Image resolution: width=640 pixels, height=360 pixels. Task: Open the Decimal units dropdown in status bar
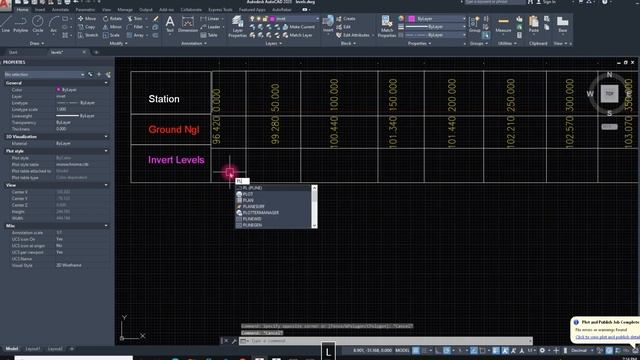582,350
